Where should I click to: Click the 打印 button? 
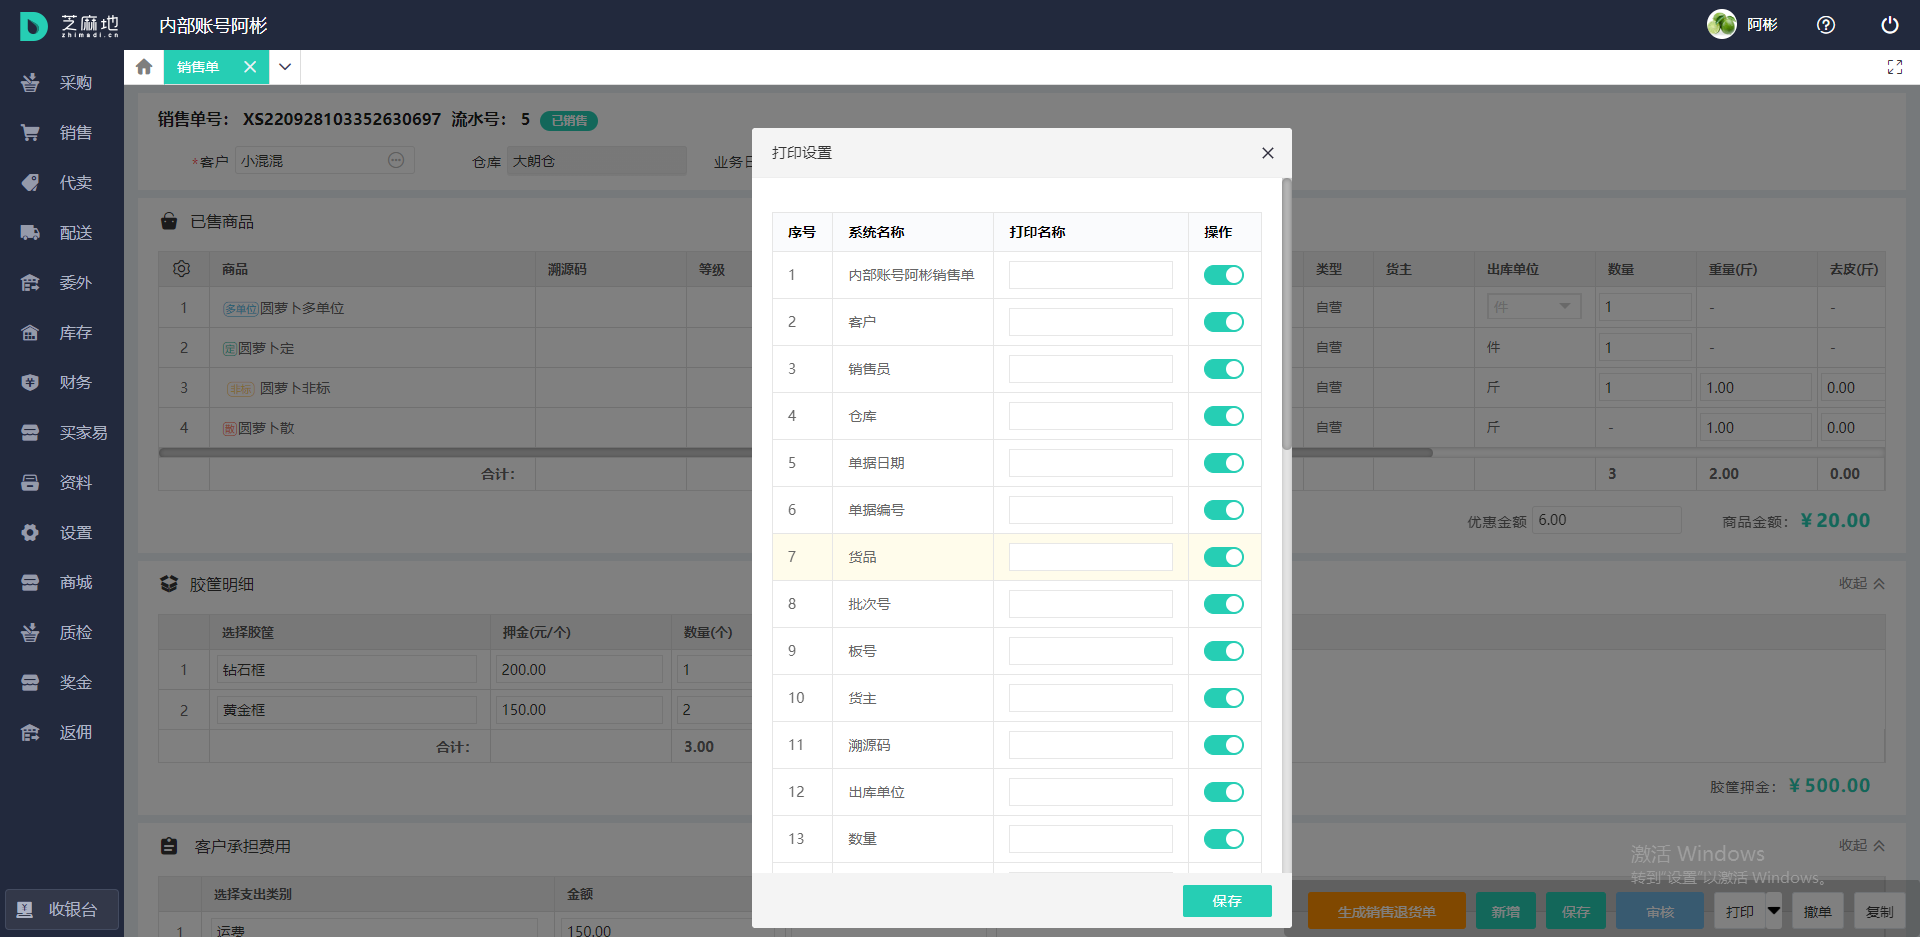[1740, 911]
